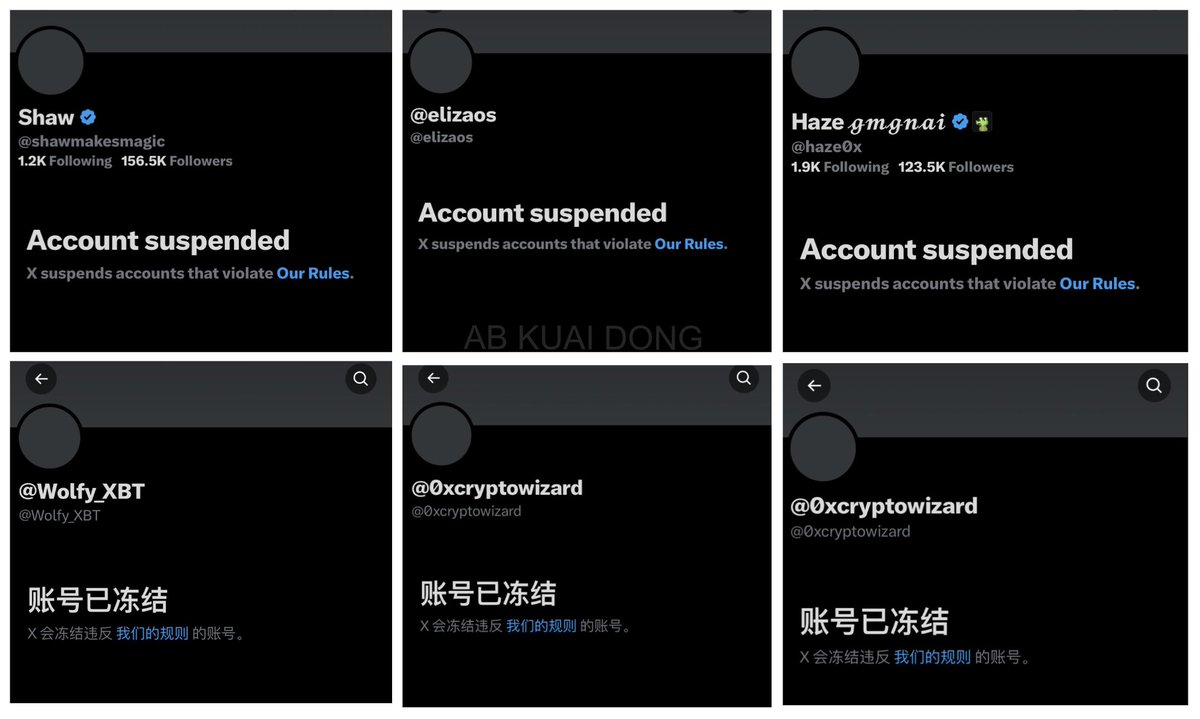Click the frog emoji badge beside Haze's name
The image size is (1200, 719).
982,122
